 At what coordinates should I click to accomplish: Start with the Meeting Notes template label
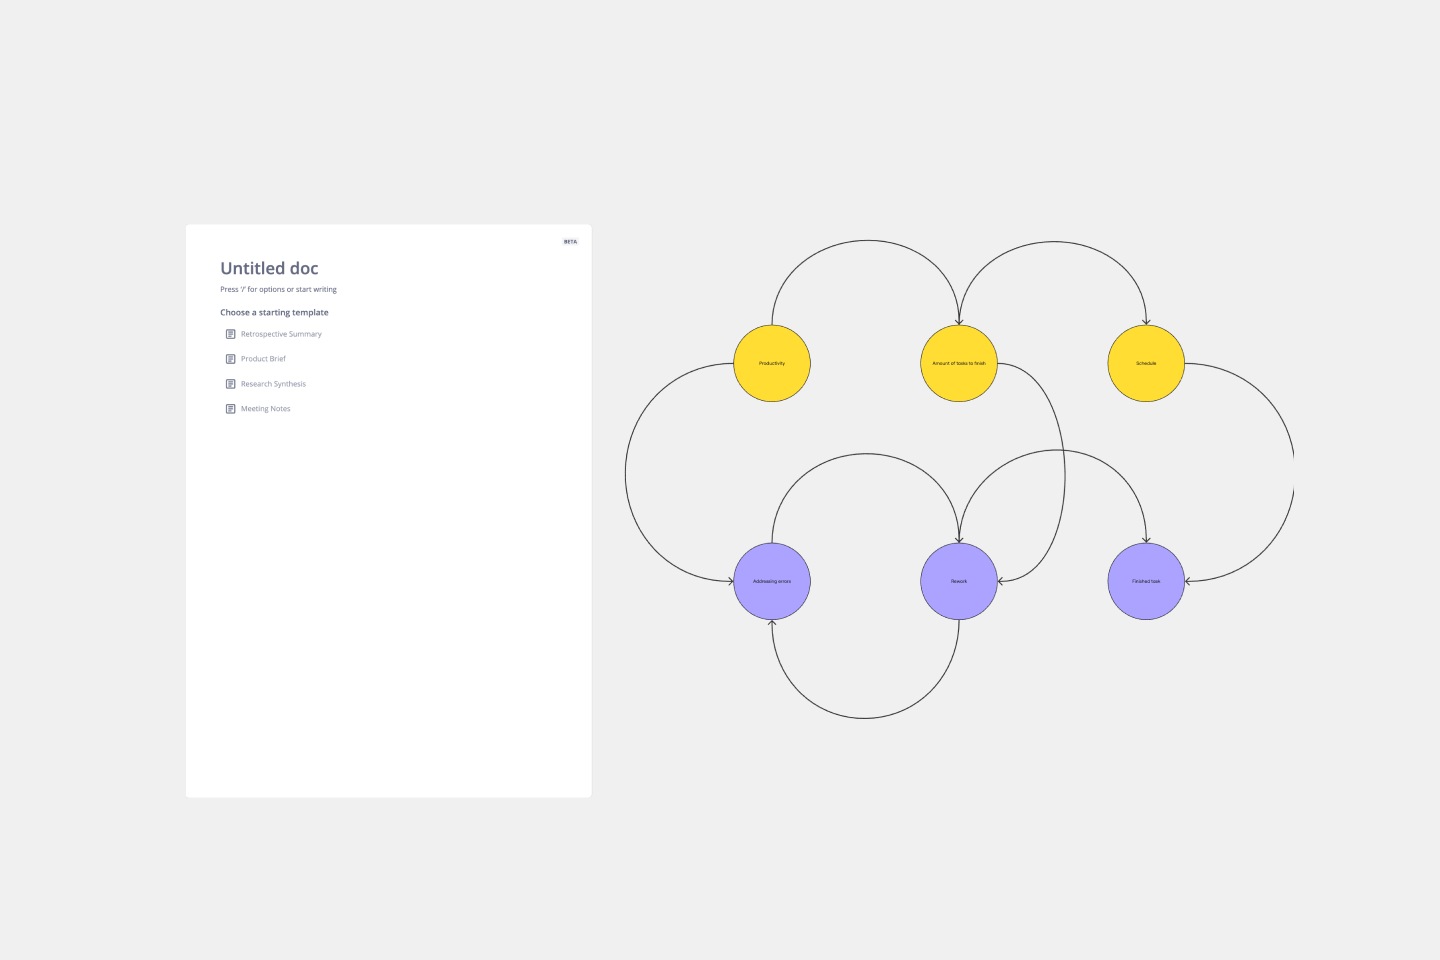click(x=265, y=409)
